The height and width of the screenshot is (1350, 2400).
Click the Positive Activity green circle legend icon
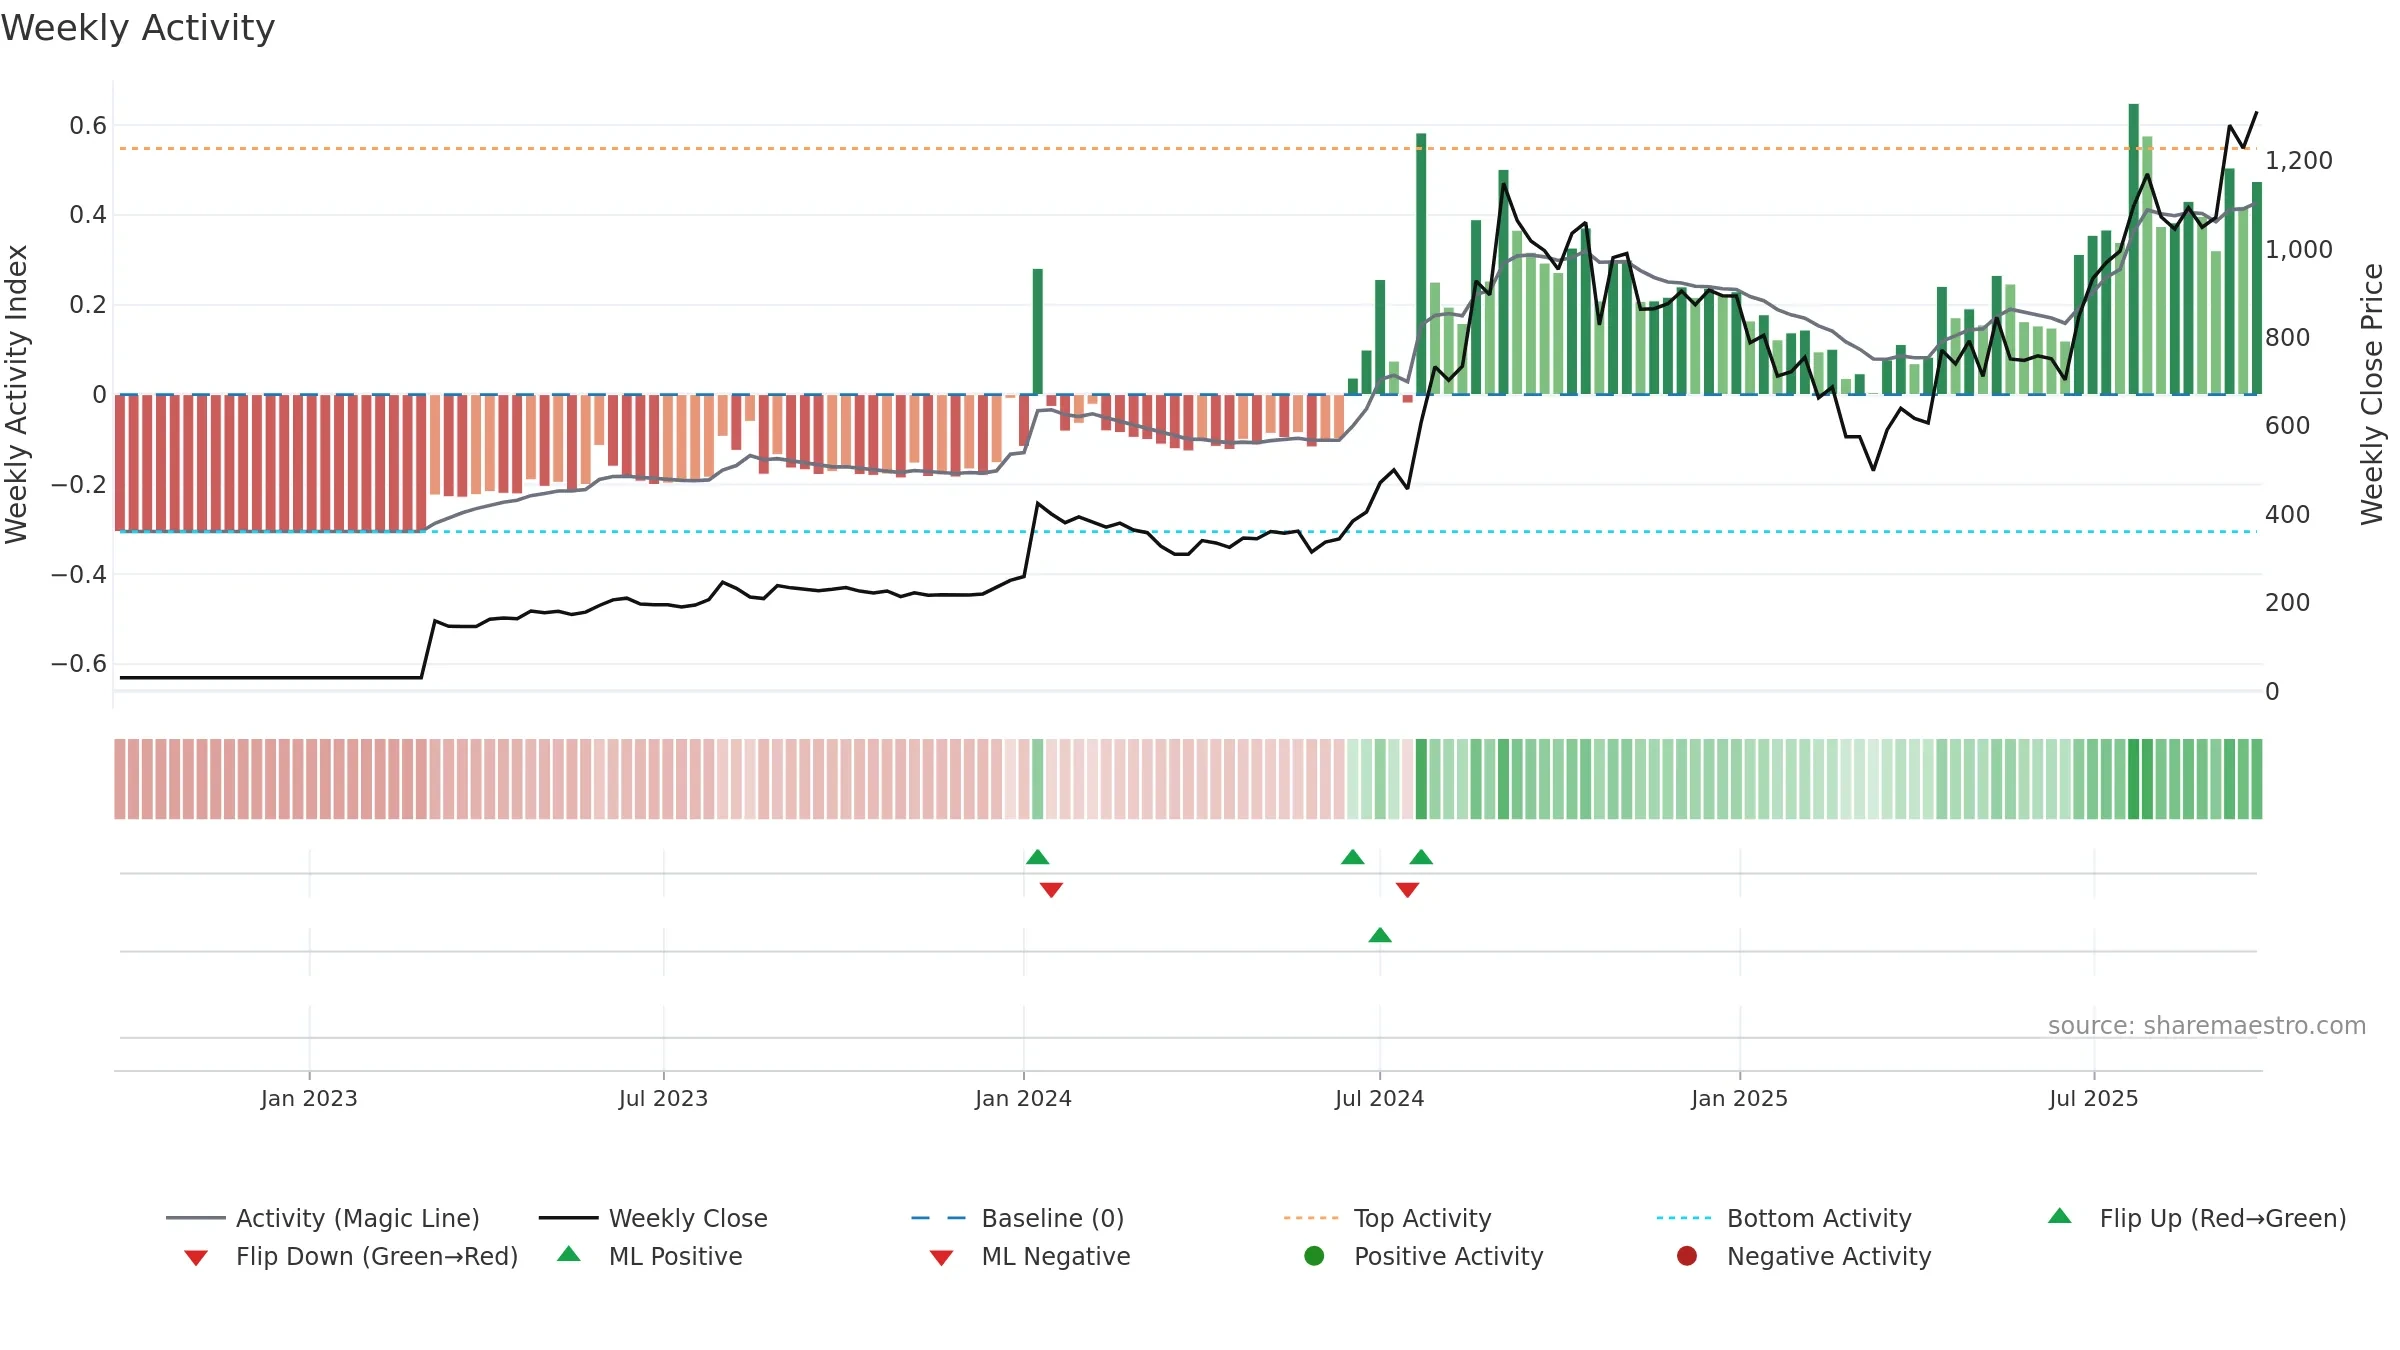pos(1314,1256)
